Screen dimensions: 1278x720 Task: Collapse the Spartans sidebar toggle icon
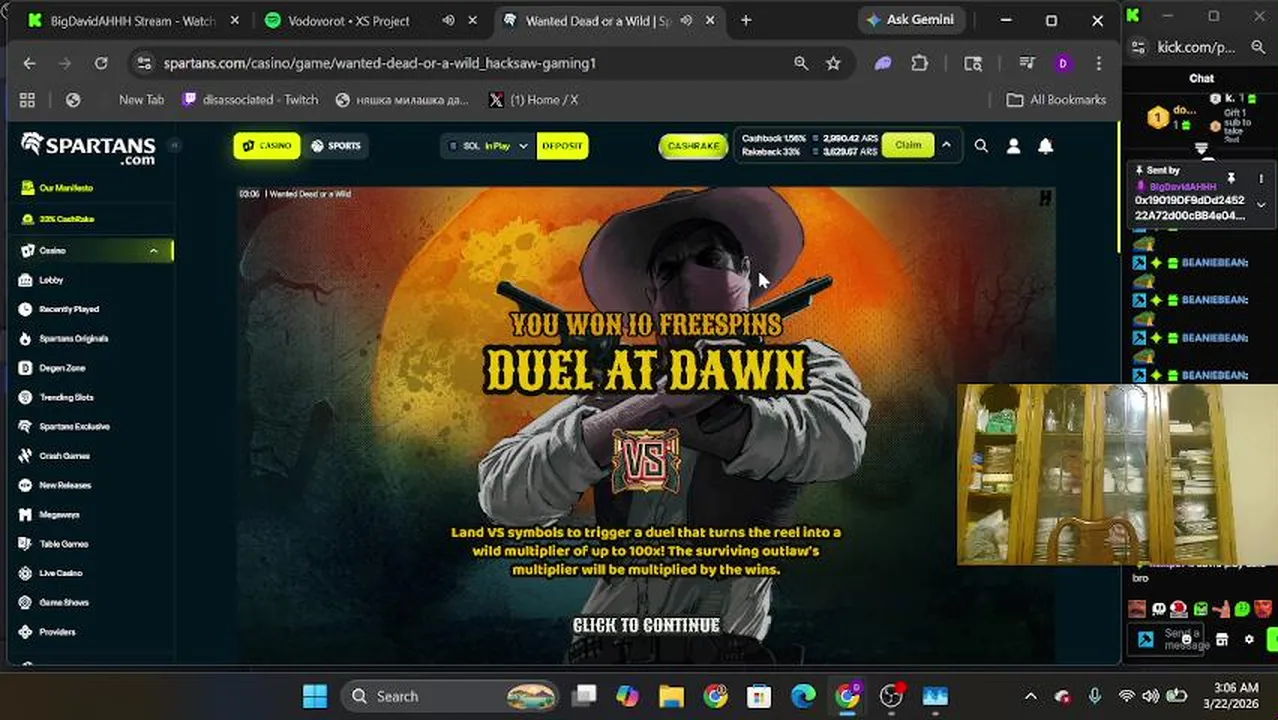tap(173, 145)
